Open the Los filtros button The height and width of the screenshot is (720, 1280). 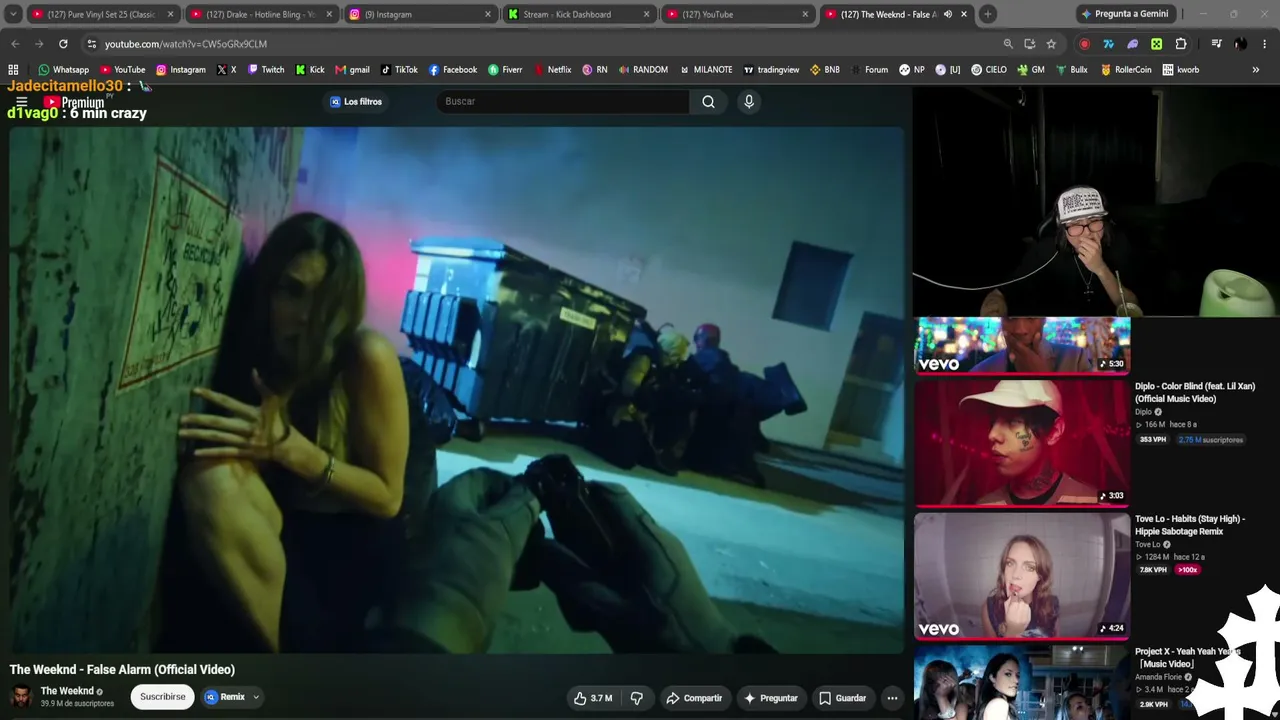(356, 101)
